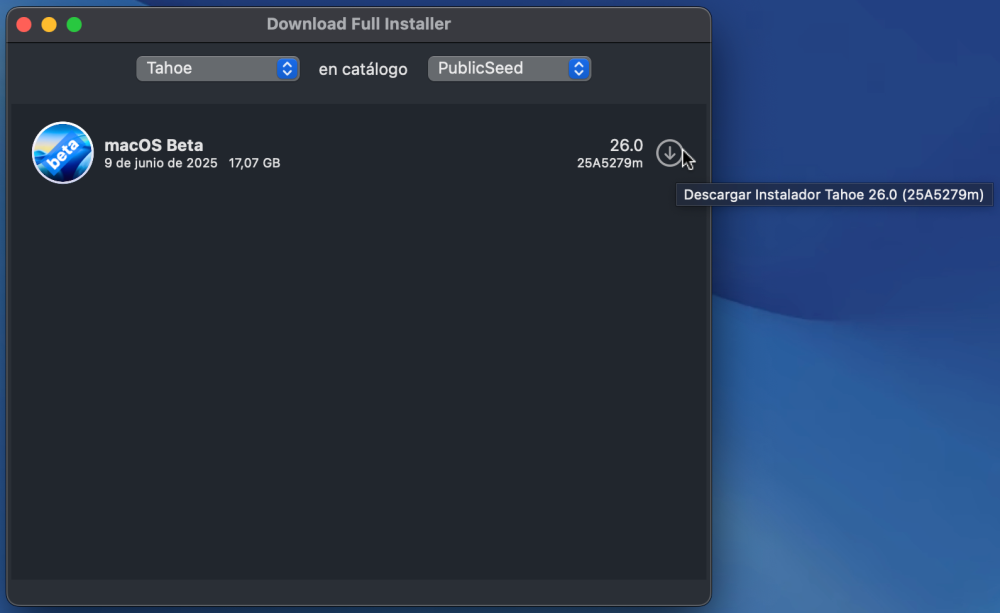Click the Descargar Instalador Tahoe tooltip

coord(834,195)
